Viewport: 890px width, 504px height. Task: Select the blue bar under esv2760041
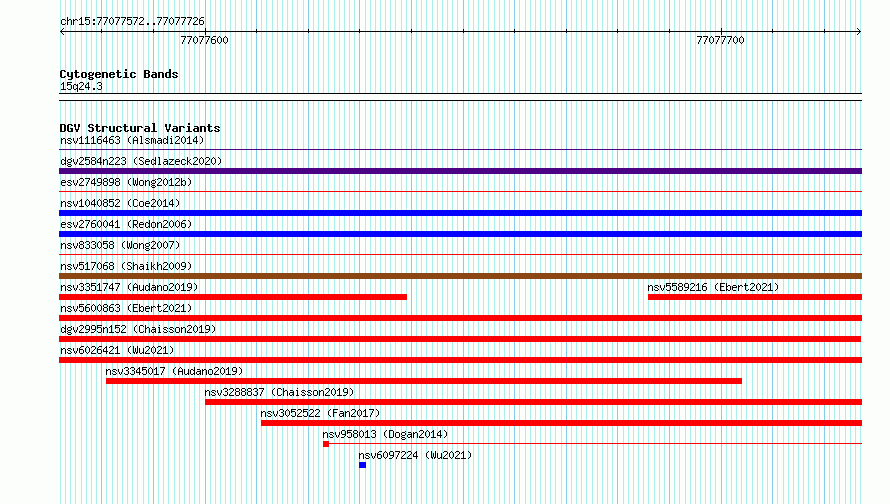click(x=460, y=234)
